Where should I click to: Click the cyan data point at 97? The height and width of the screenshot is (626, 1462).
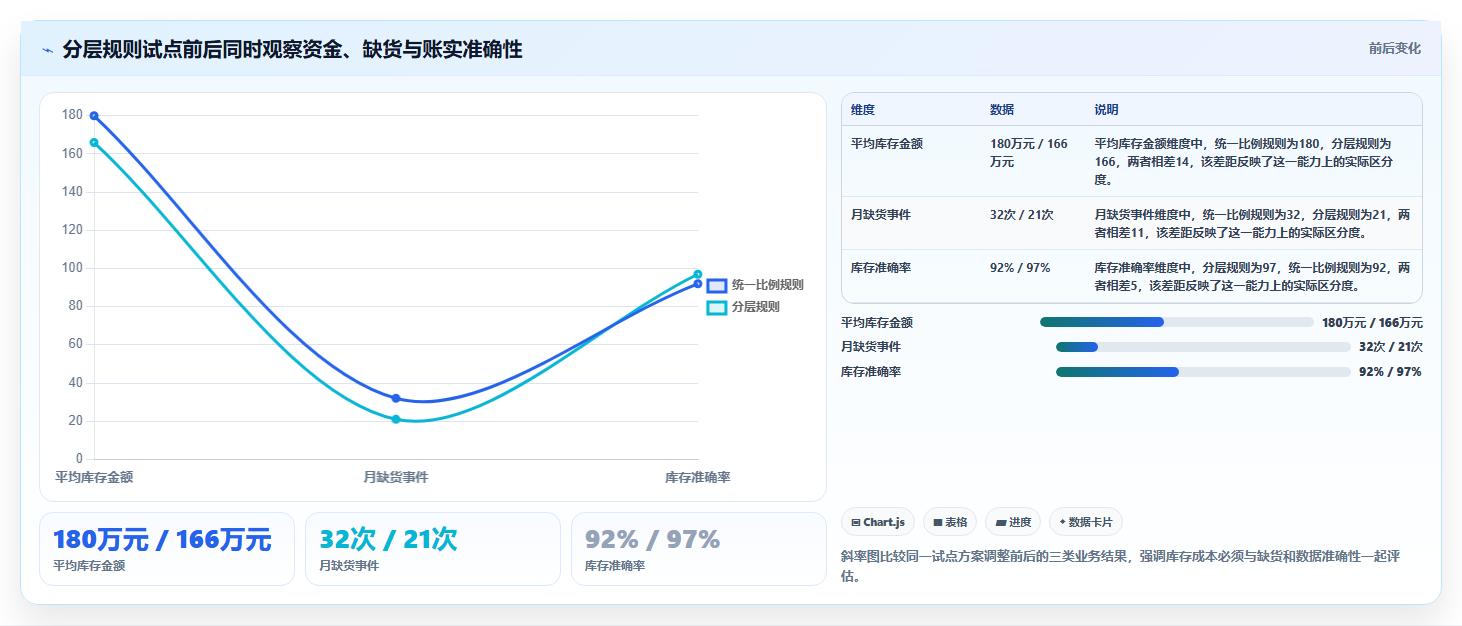[x=698, y=274]
